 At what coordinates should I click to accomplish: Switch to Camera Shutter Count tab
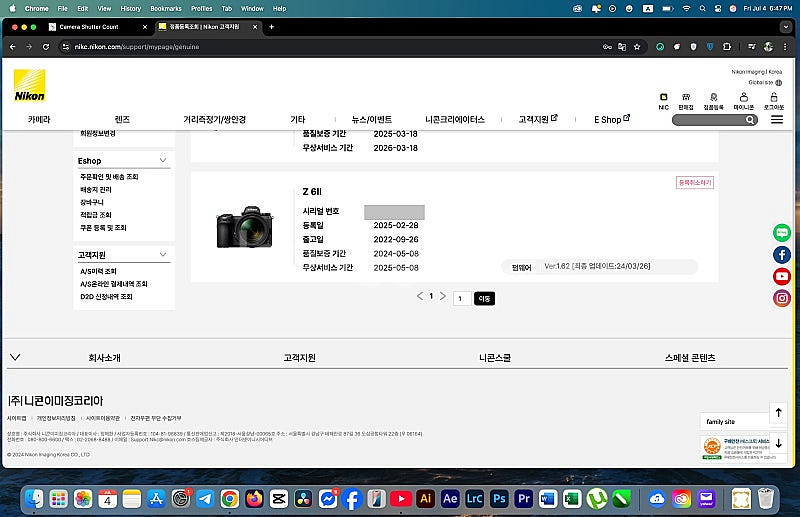click(98, 27)
